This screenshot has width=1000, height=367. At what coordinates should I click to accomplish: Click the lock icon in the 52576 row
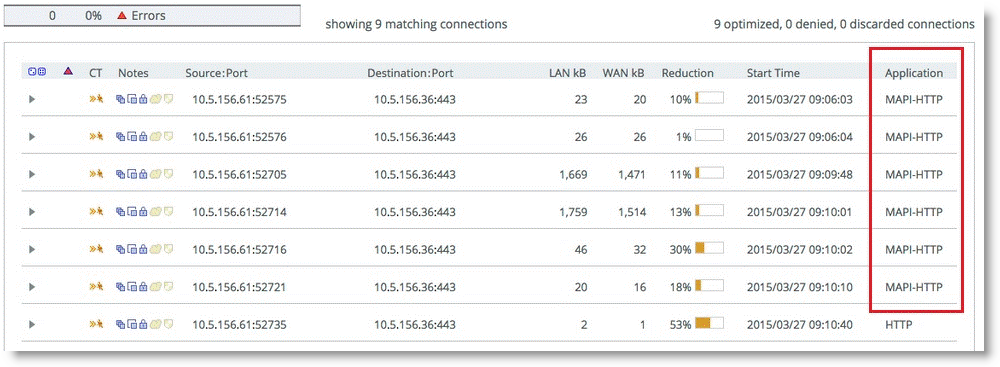(x=143, y=136)
